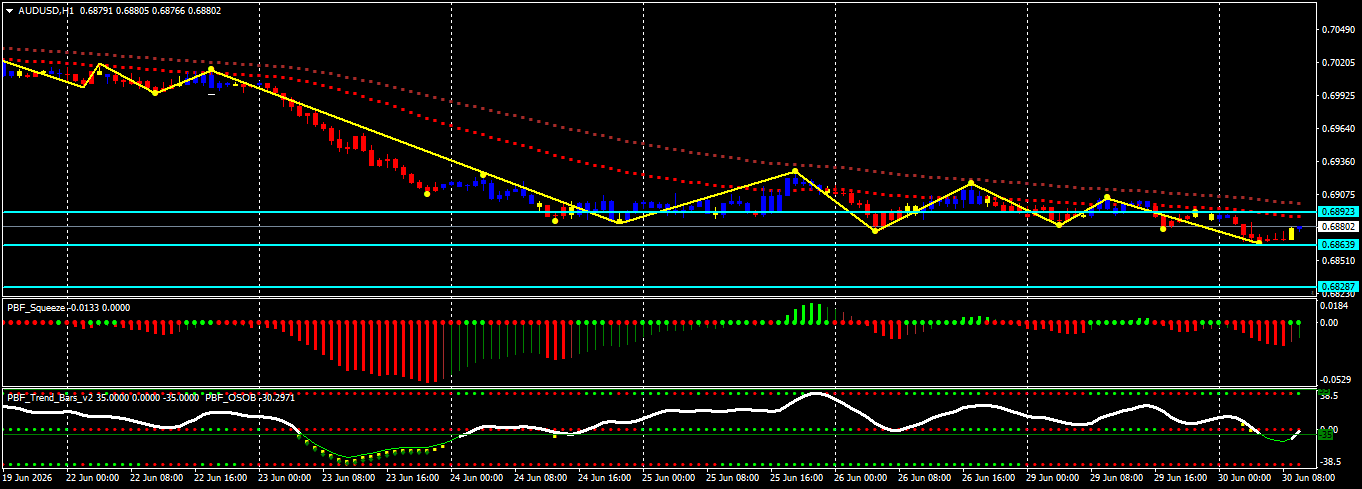The image size is (1362, 489).
Task: Click the green OSOB value tag on oscillator scale
Action: [x=1326, y=434]
